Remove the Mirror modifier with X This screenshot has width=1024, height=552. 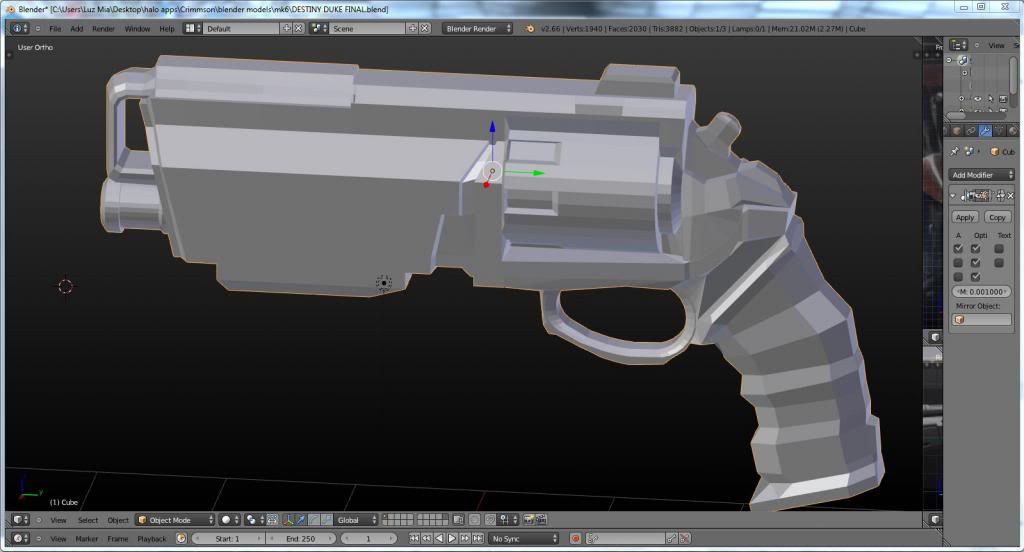pyautogui.click(x=1010, y=195)
